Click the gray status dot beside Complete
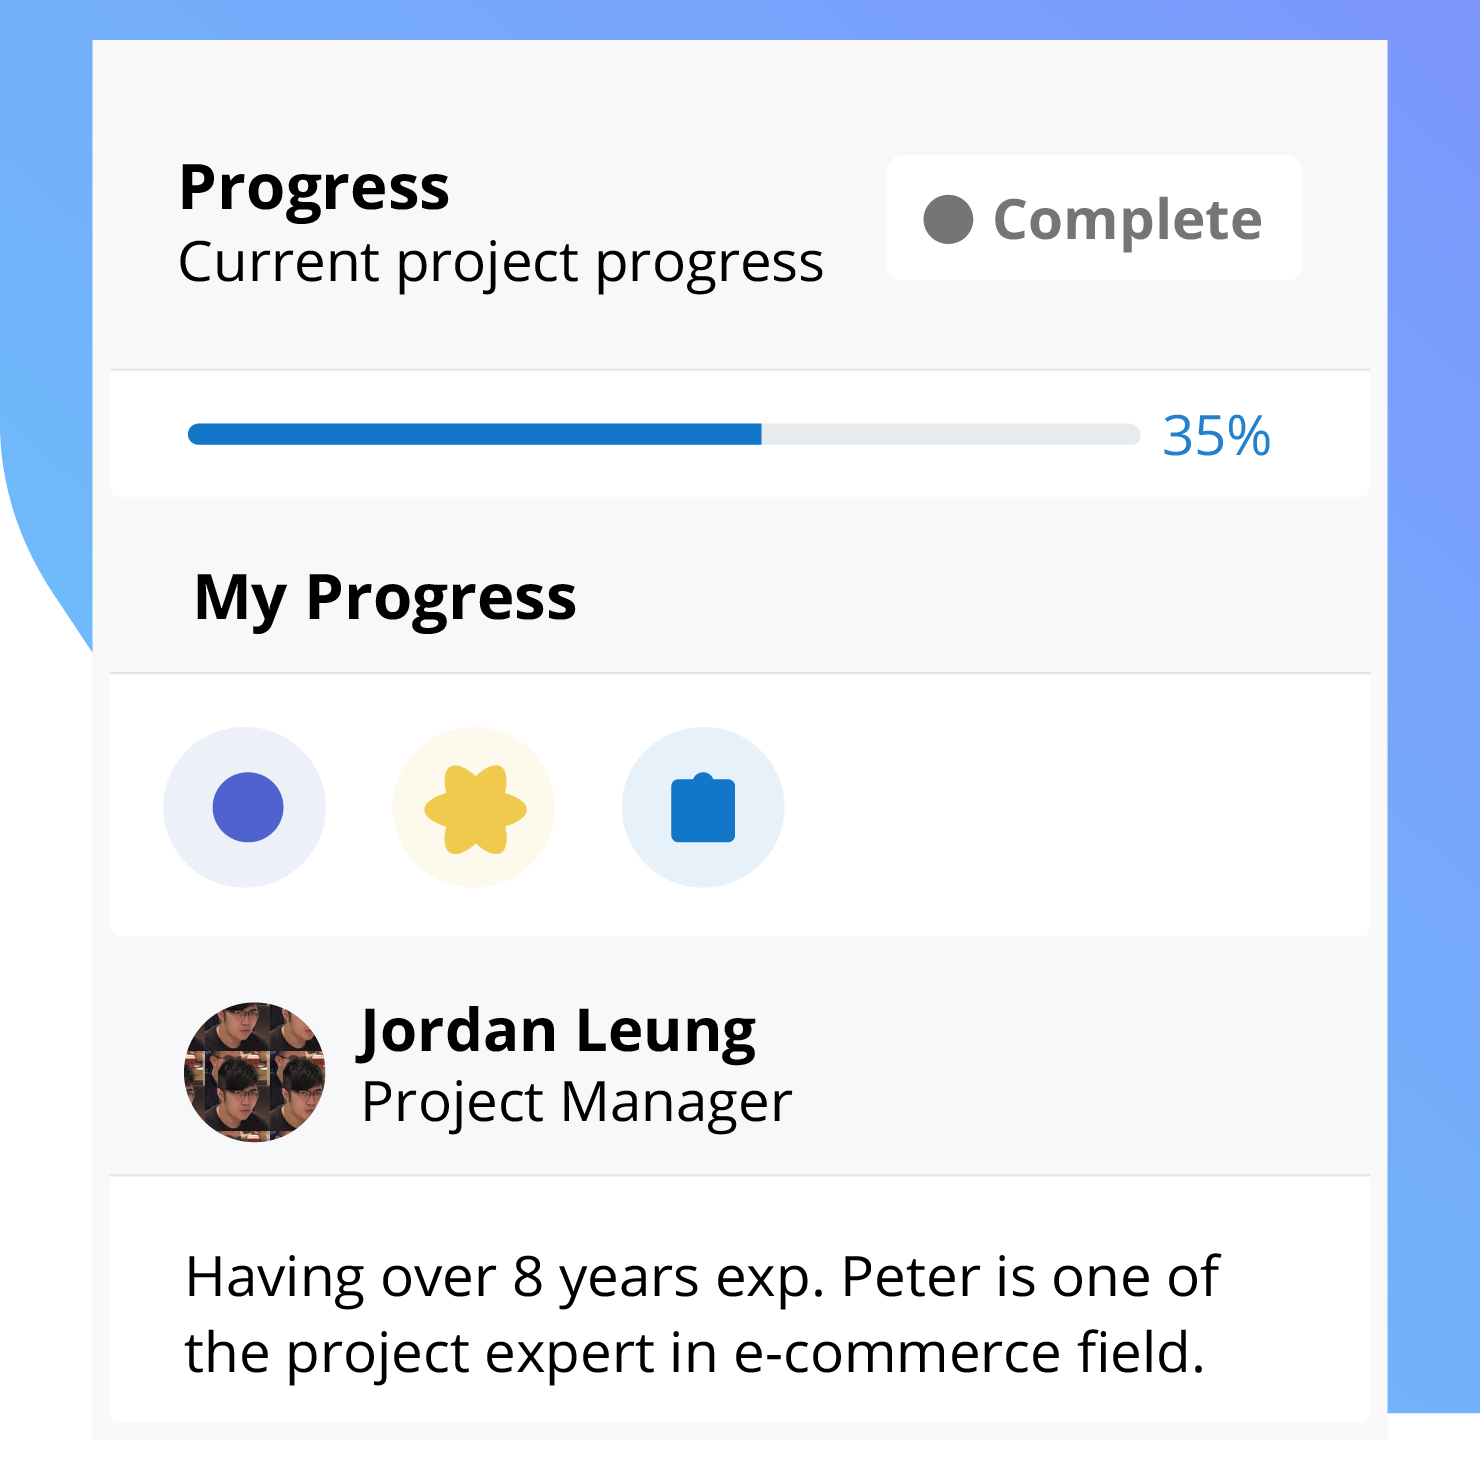 coord(948,219)
